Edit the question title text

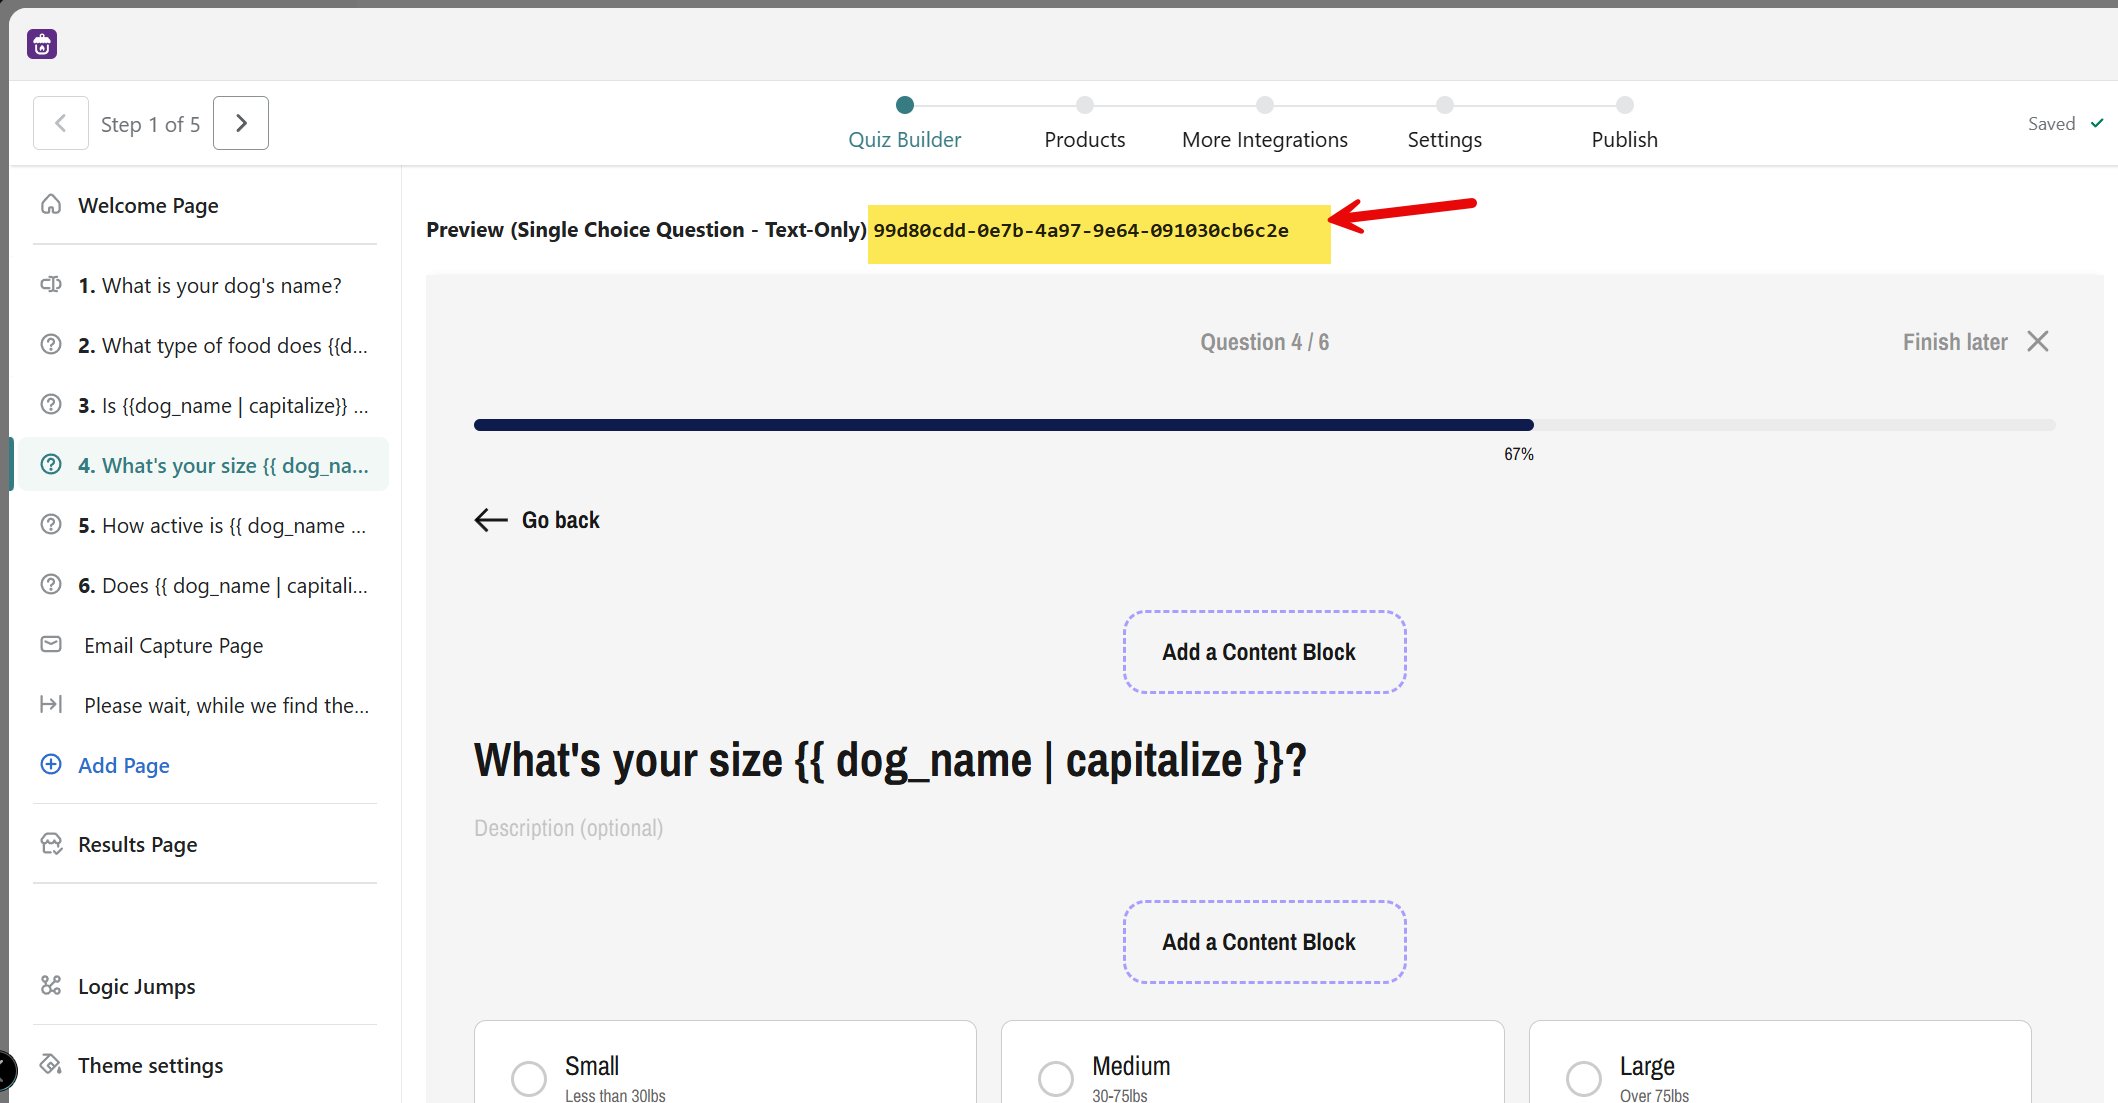coord(890,761)
